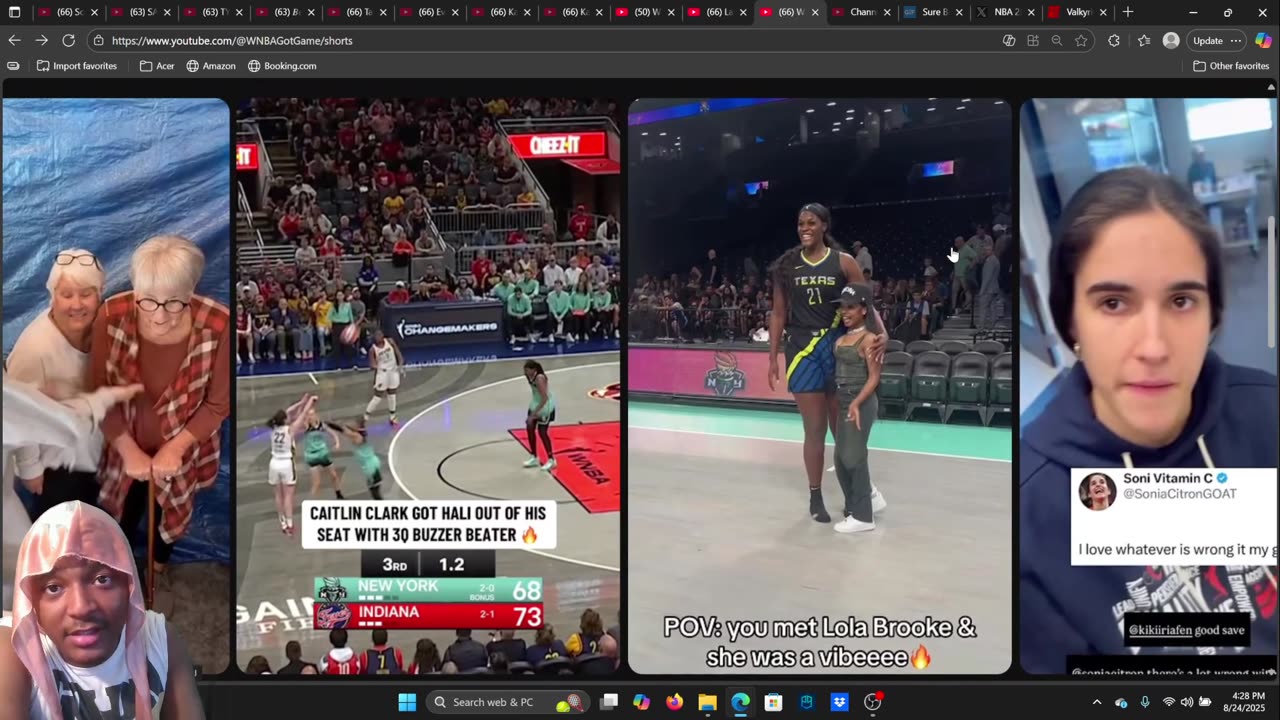
Task: Open Edge Settings and more menu
Action: (x=1236, y=41)
